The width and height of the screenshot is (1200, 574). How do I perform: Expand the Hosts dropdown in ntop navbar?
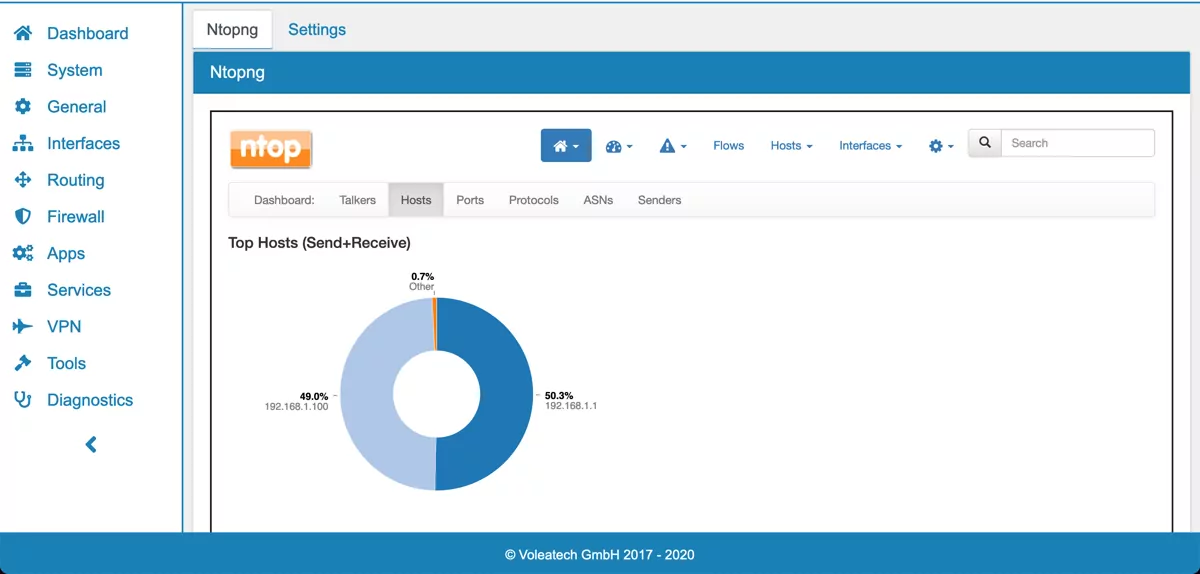coord(791,146)
